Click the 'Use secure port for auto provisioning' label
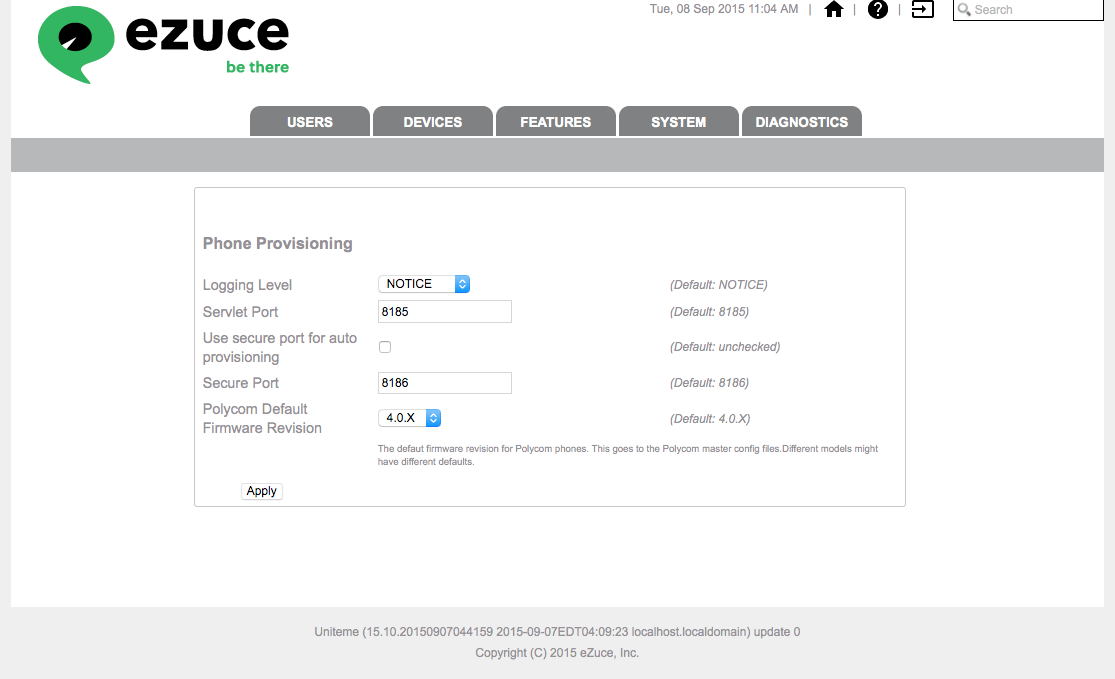This screenshot has height=679, width=1115. [x=279, y=348]
